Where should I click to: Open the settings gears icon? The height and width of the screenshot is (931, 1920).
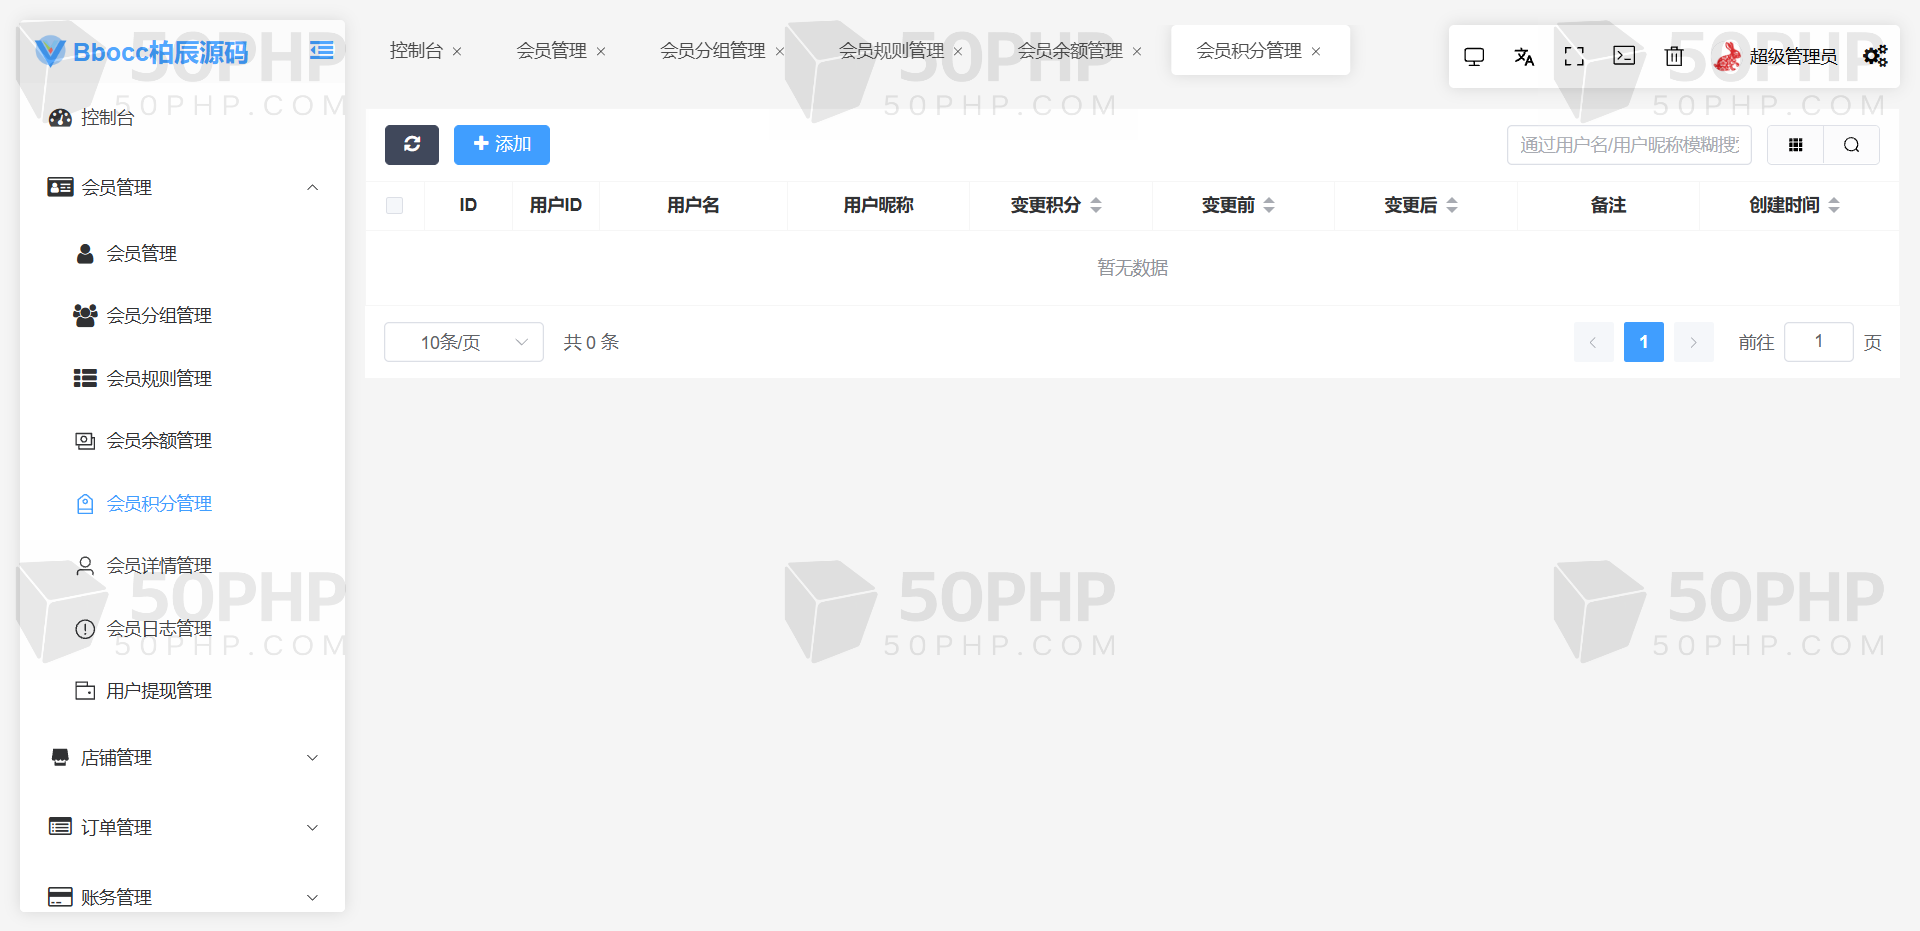(x=1875, y=56)
